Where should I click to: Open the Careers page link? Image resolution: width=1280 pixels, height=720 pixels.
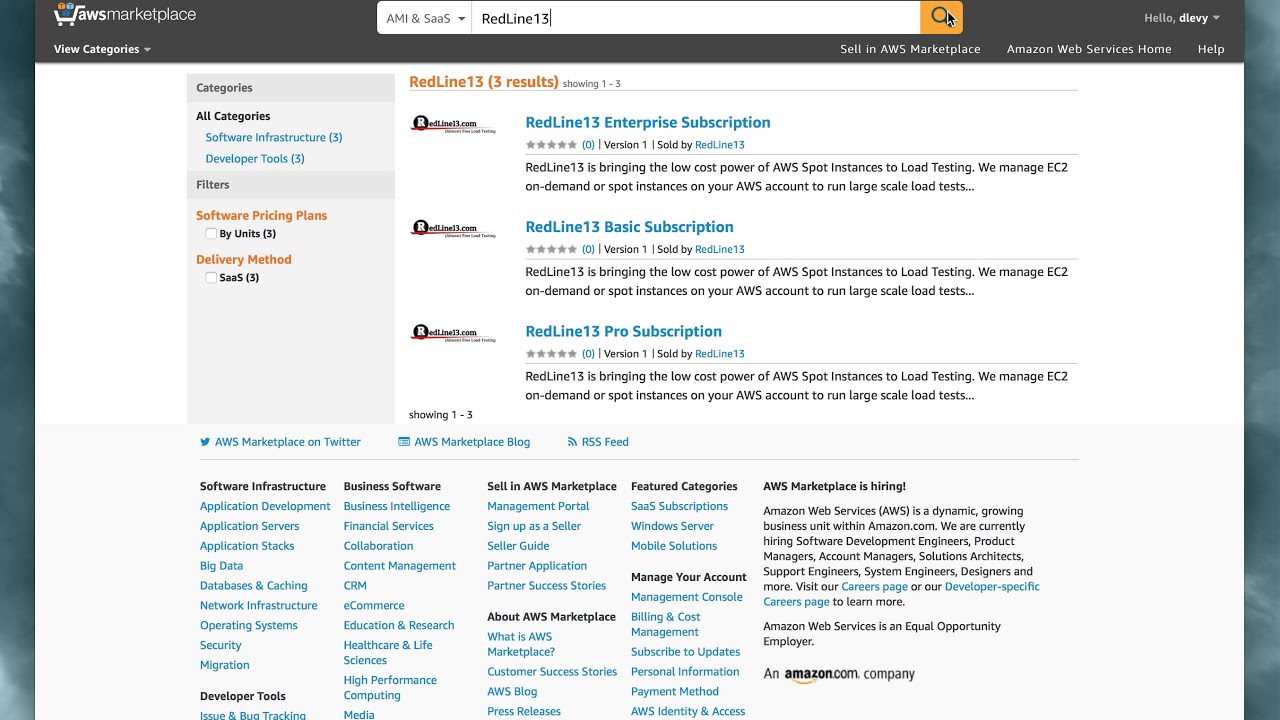point(874,587)
